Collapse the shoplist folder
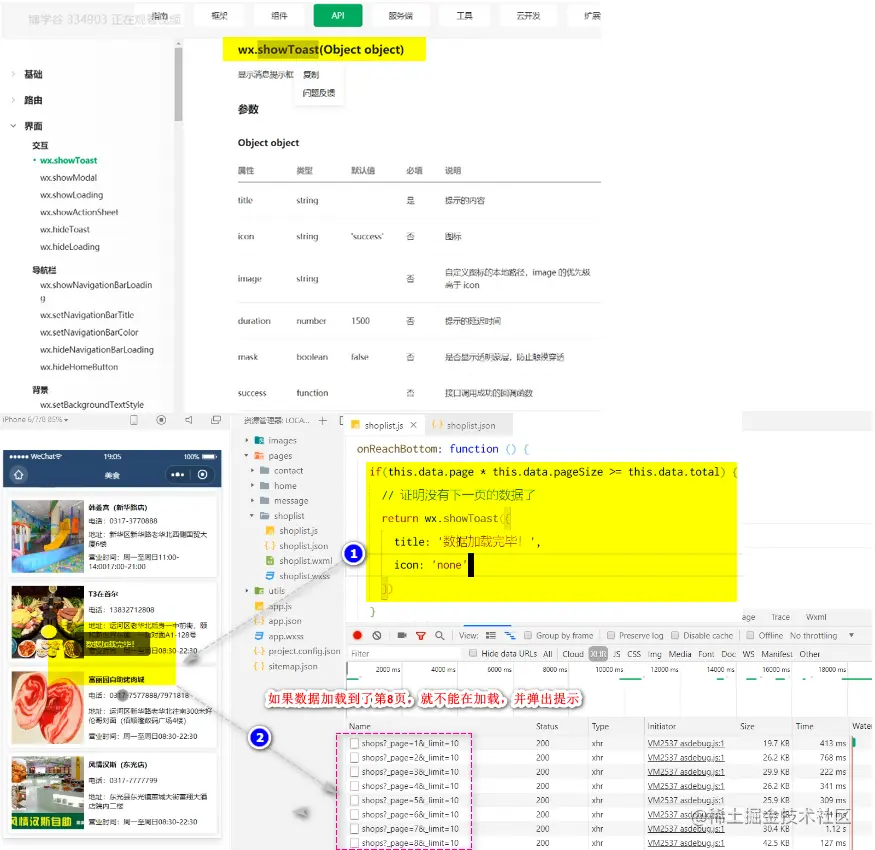The image size is (875, 850). pyautogui.click(x=252, y=516)
